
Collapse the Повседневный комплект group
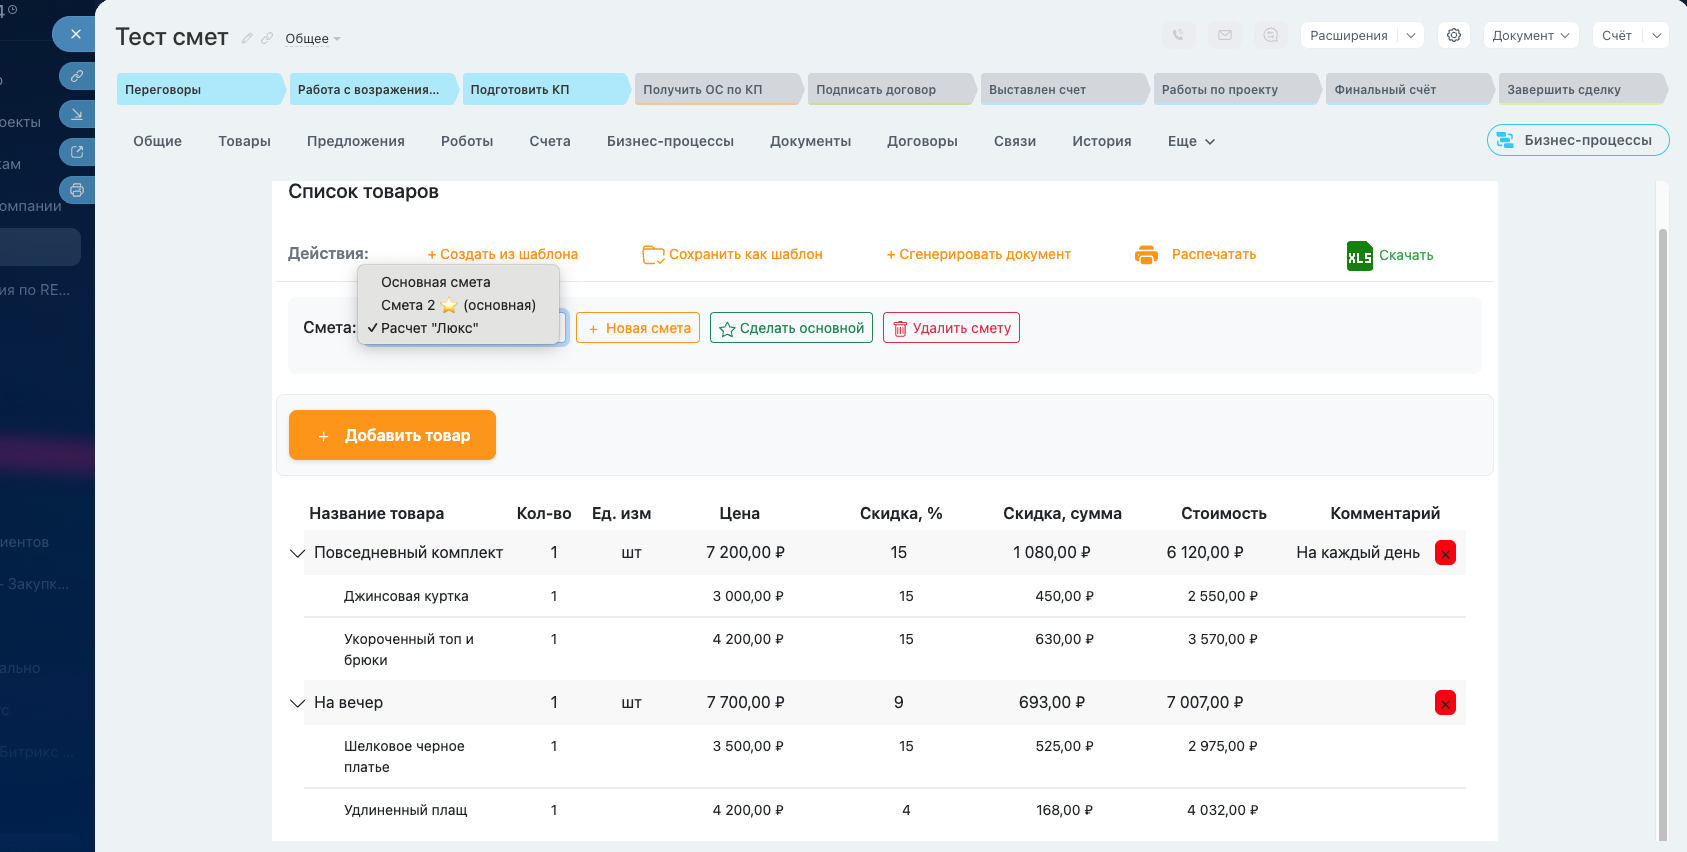297,553
